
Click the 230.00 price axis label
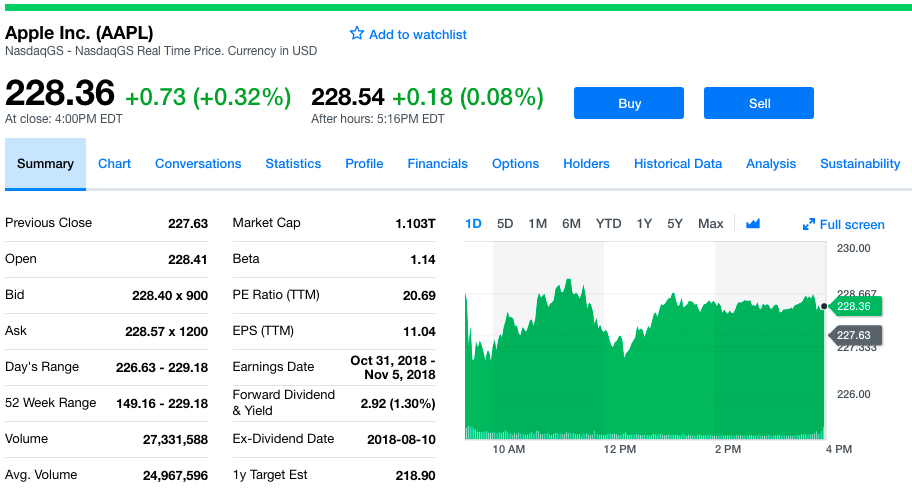click(x=853, y=248)
